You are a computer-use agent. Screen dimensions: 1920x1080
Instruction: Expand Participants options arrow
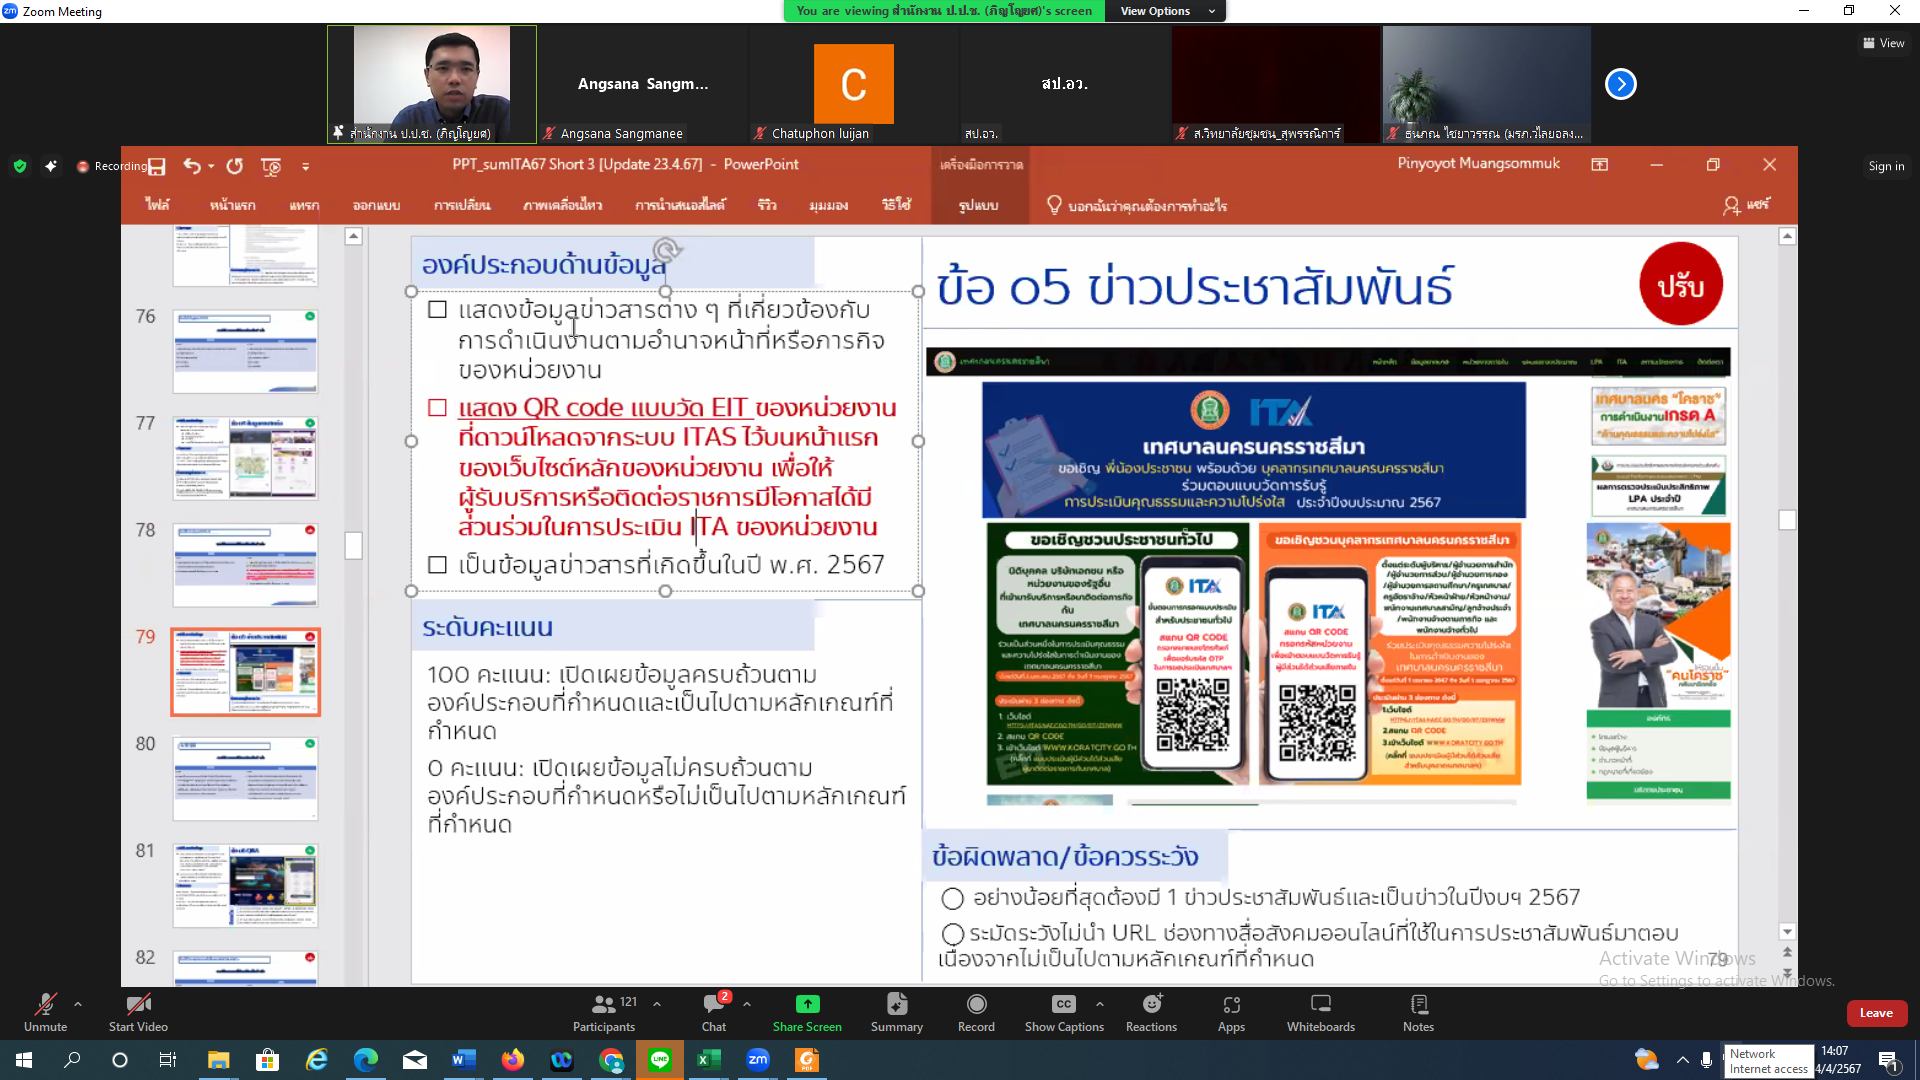[657, 1004]
